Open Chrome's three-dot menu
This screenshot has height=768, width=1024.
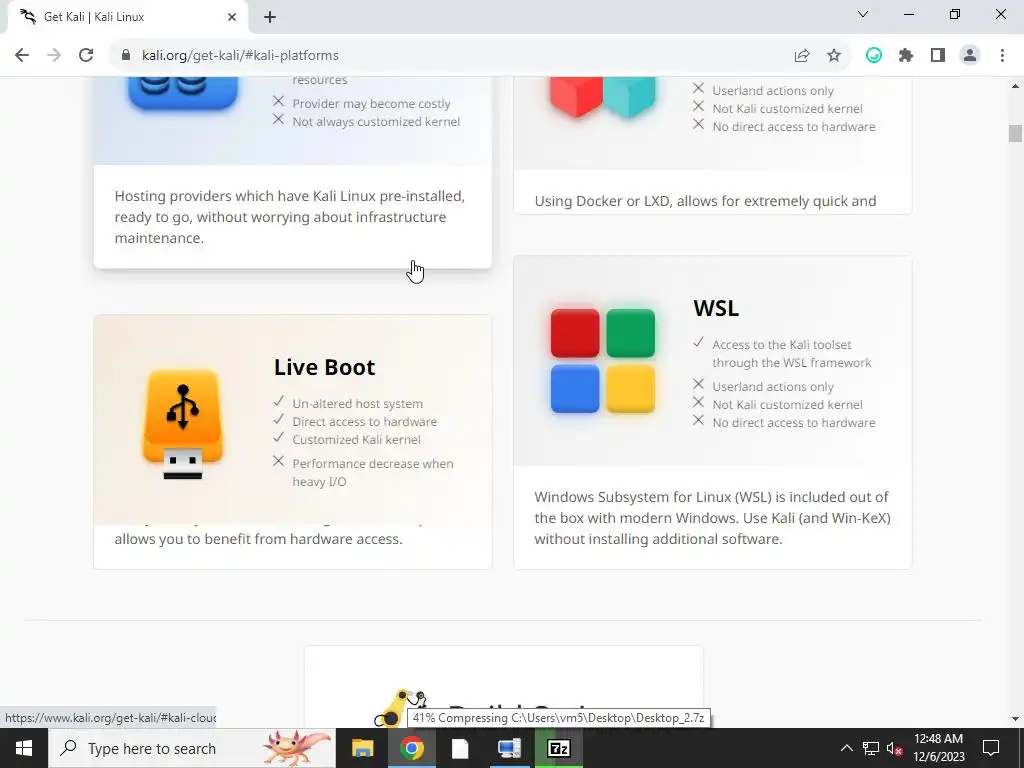(1002, 56)
